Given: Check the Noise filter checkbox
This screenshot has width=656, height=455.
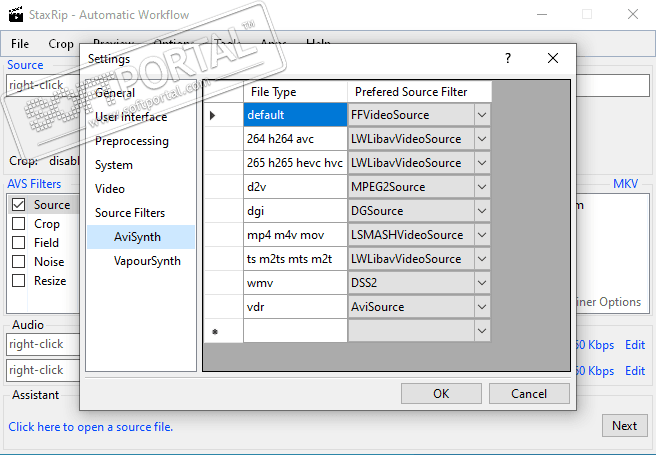Looking at the screenshot, I should point(18,262).
